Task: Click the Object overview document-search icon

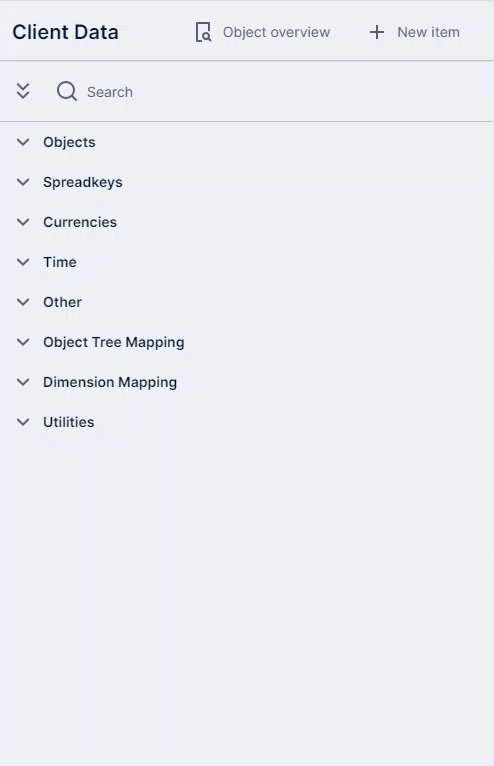Action: pos(203,32)
